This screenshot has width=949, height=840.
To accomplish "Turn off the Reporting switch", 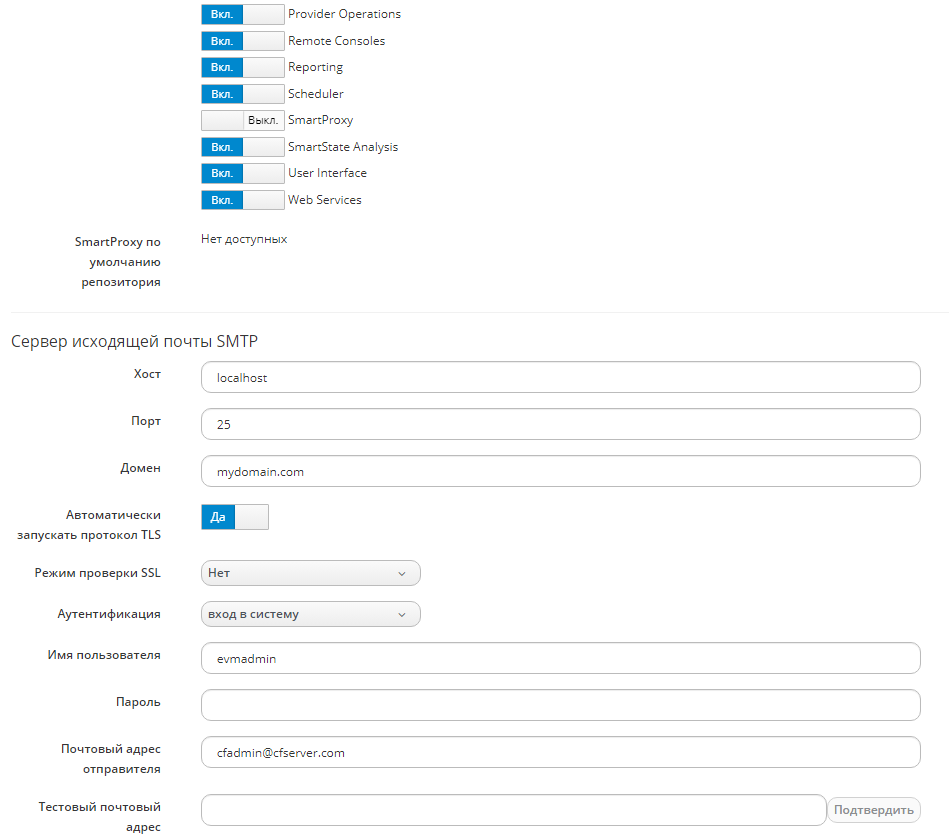I will click(x=243, y=67).
